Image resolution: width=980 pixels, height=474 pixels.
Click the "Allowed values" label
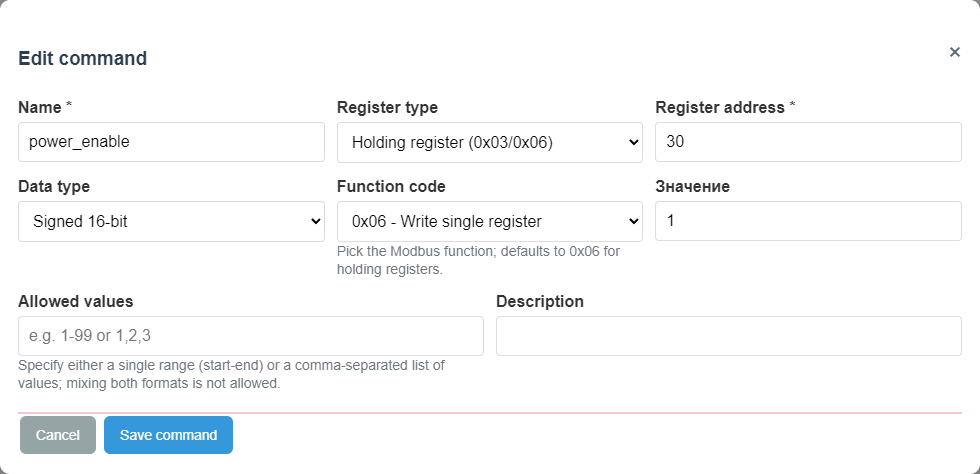pyautogui.click(x=75, y=301)
